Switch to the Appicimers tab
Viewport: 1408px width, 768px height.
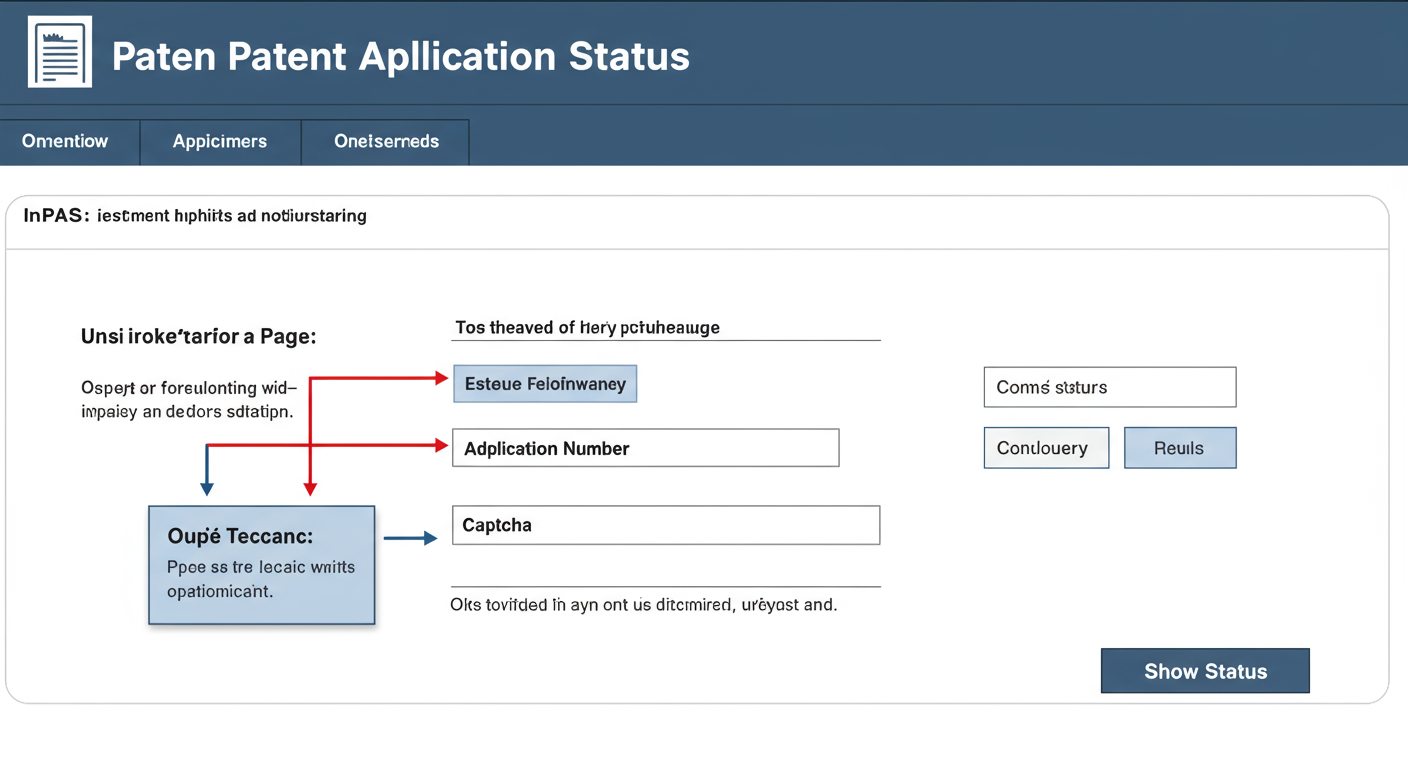tap(220, 141)
